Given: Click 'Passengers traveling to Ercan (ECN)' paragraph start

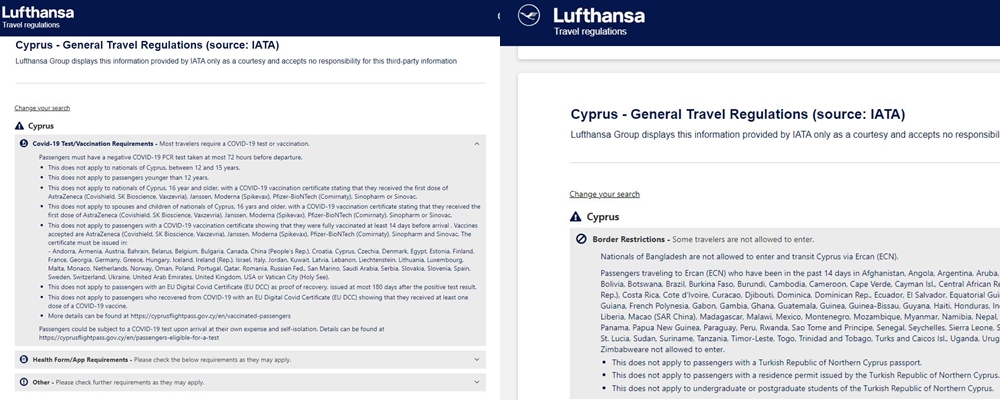Looking at the screenshot, I should [x=800, y=311].
